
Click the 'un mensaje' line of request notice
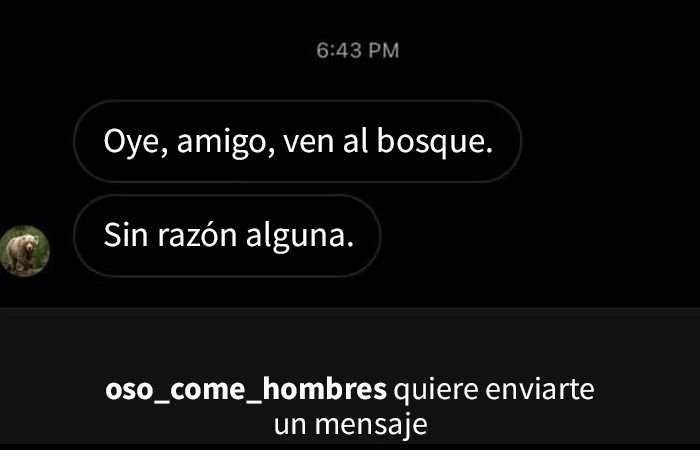coord(350,425)
